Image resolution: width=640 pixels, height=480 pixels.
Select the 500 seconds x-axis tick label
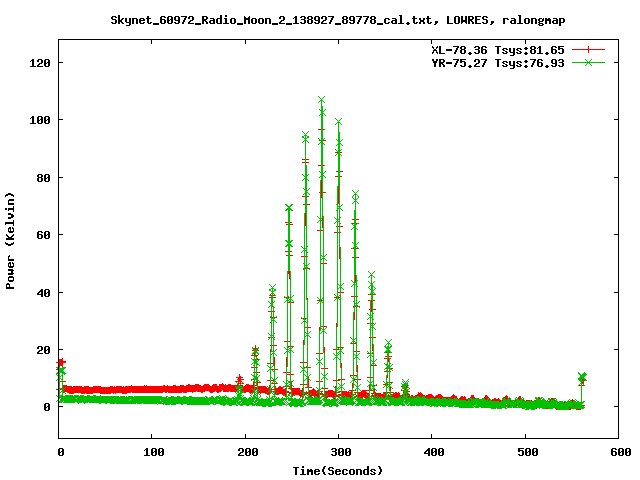click(x=525, y=453)
